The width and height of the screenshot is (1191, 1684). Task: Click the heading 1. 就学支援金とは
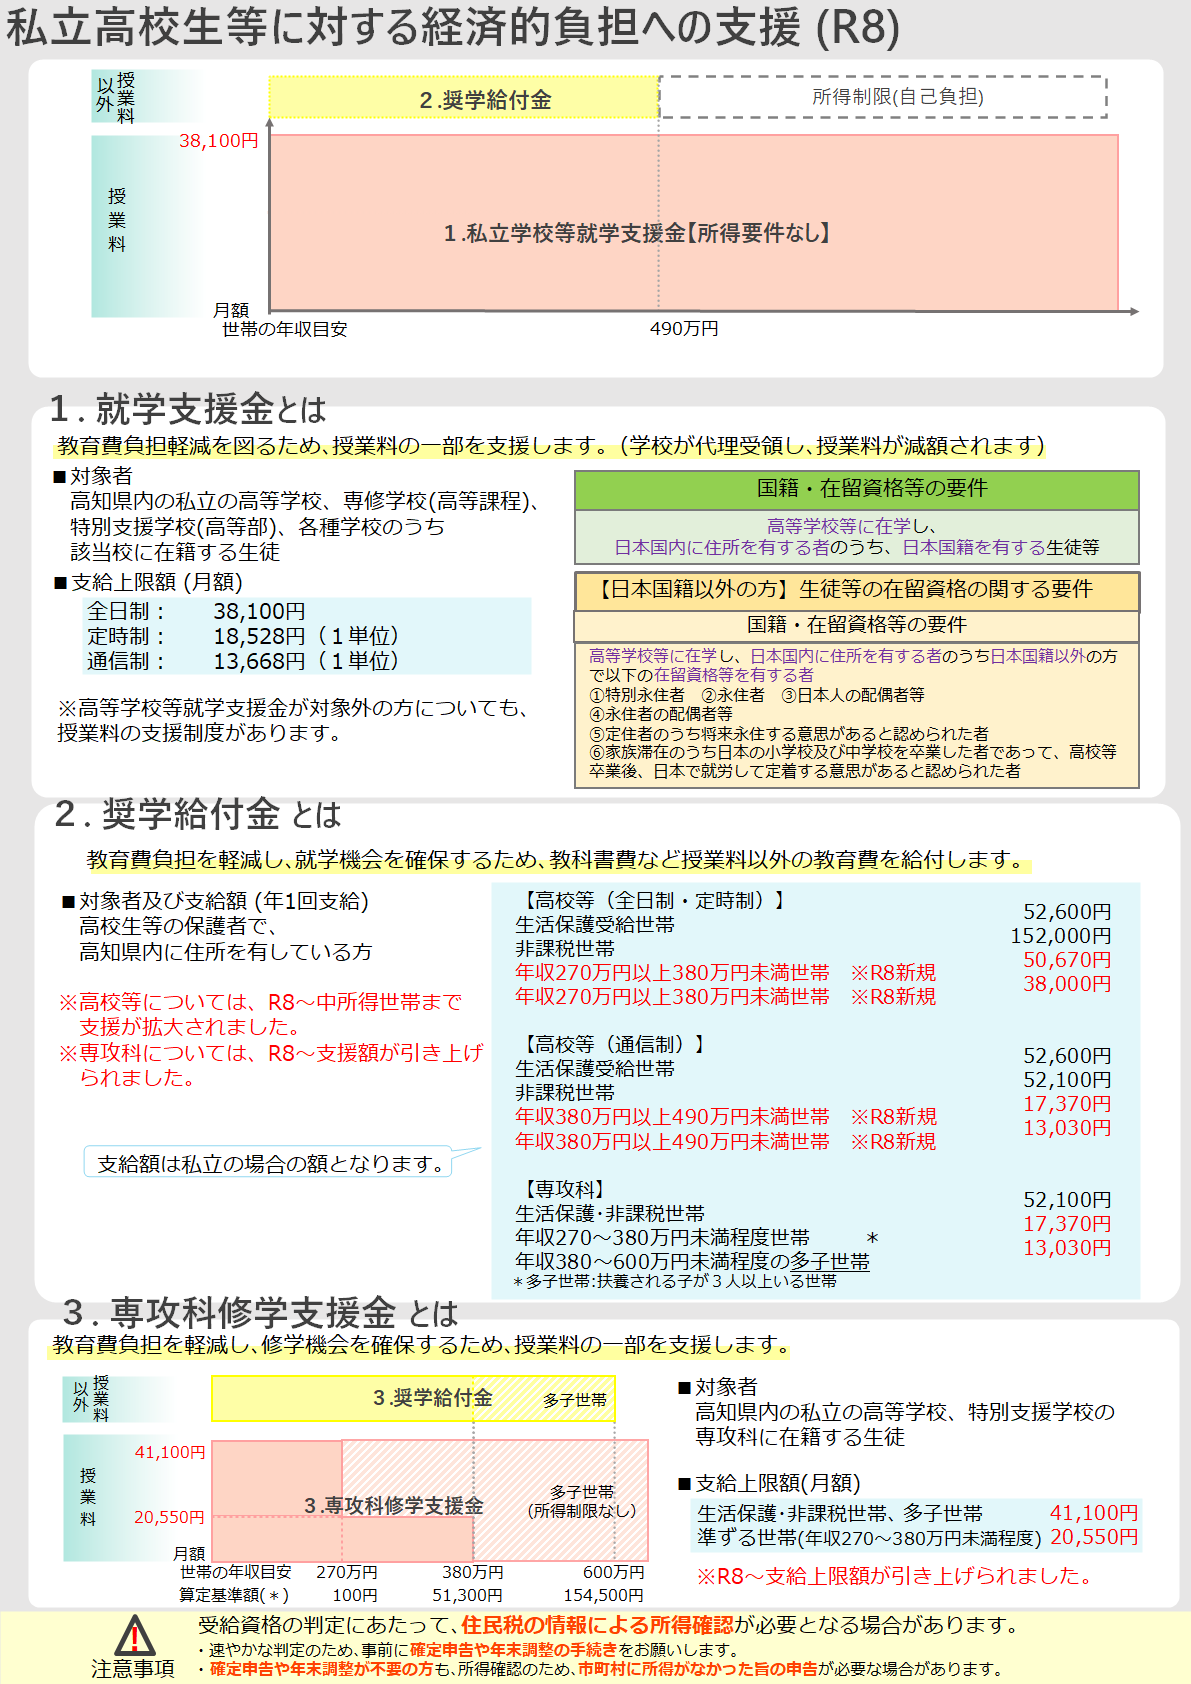pyautogui.click(x=188, y=409)
